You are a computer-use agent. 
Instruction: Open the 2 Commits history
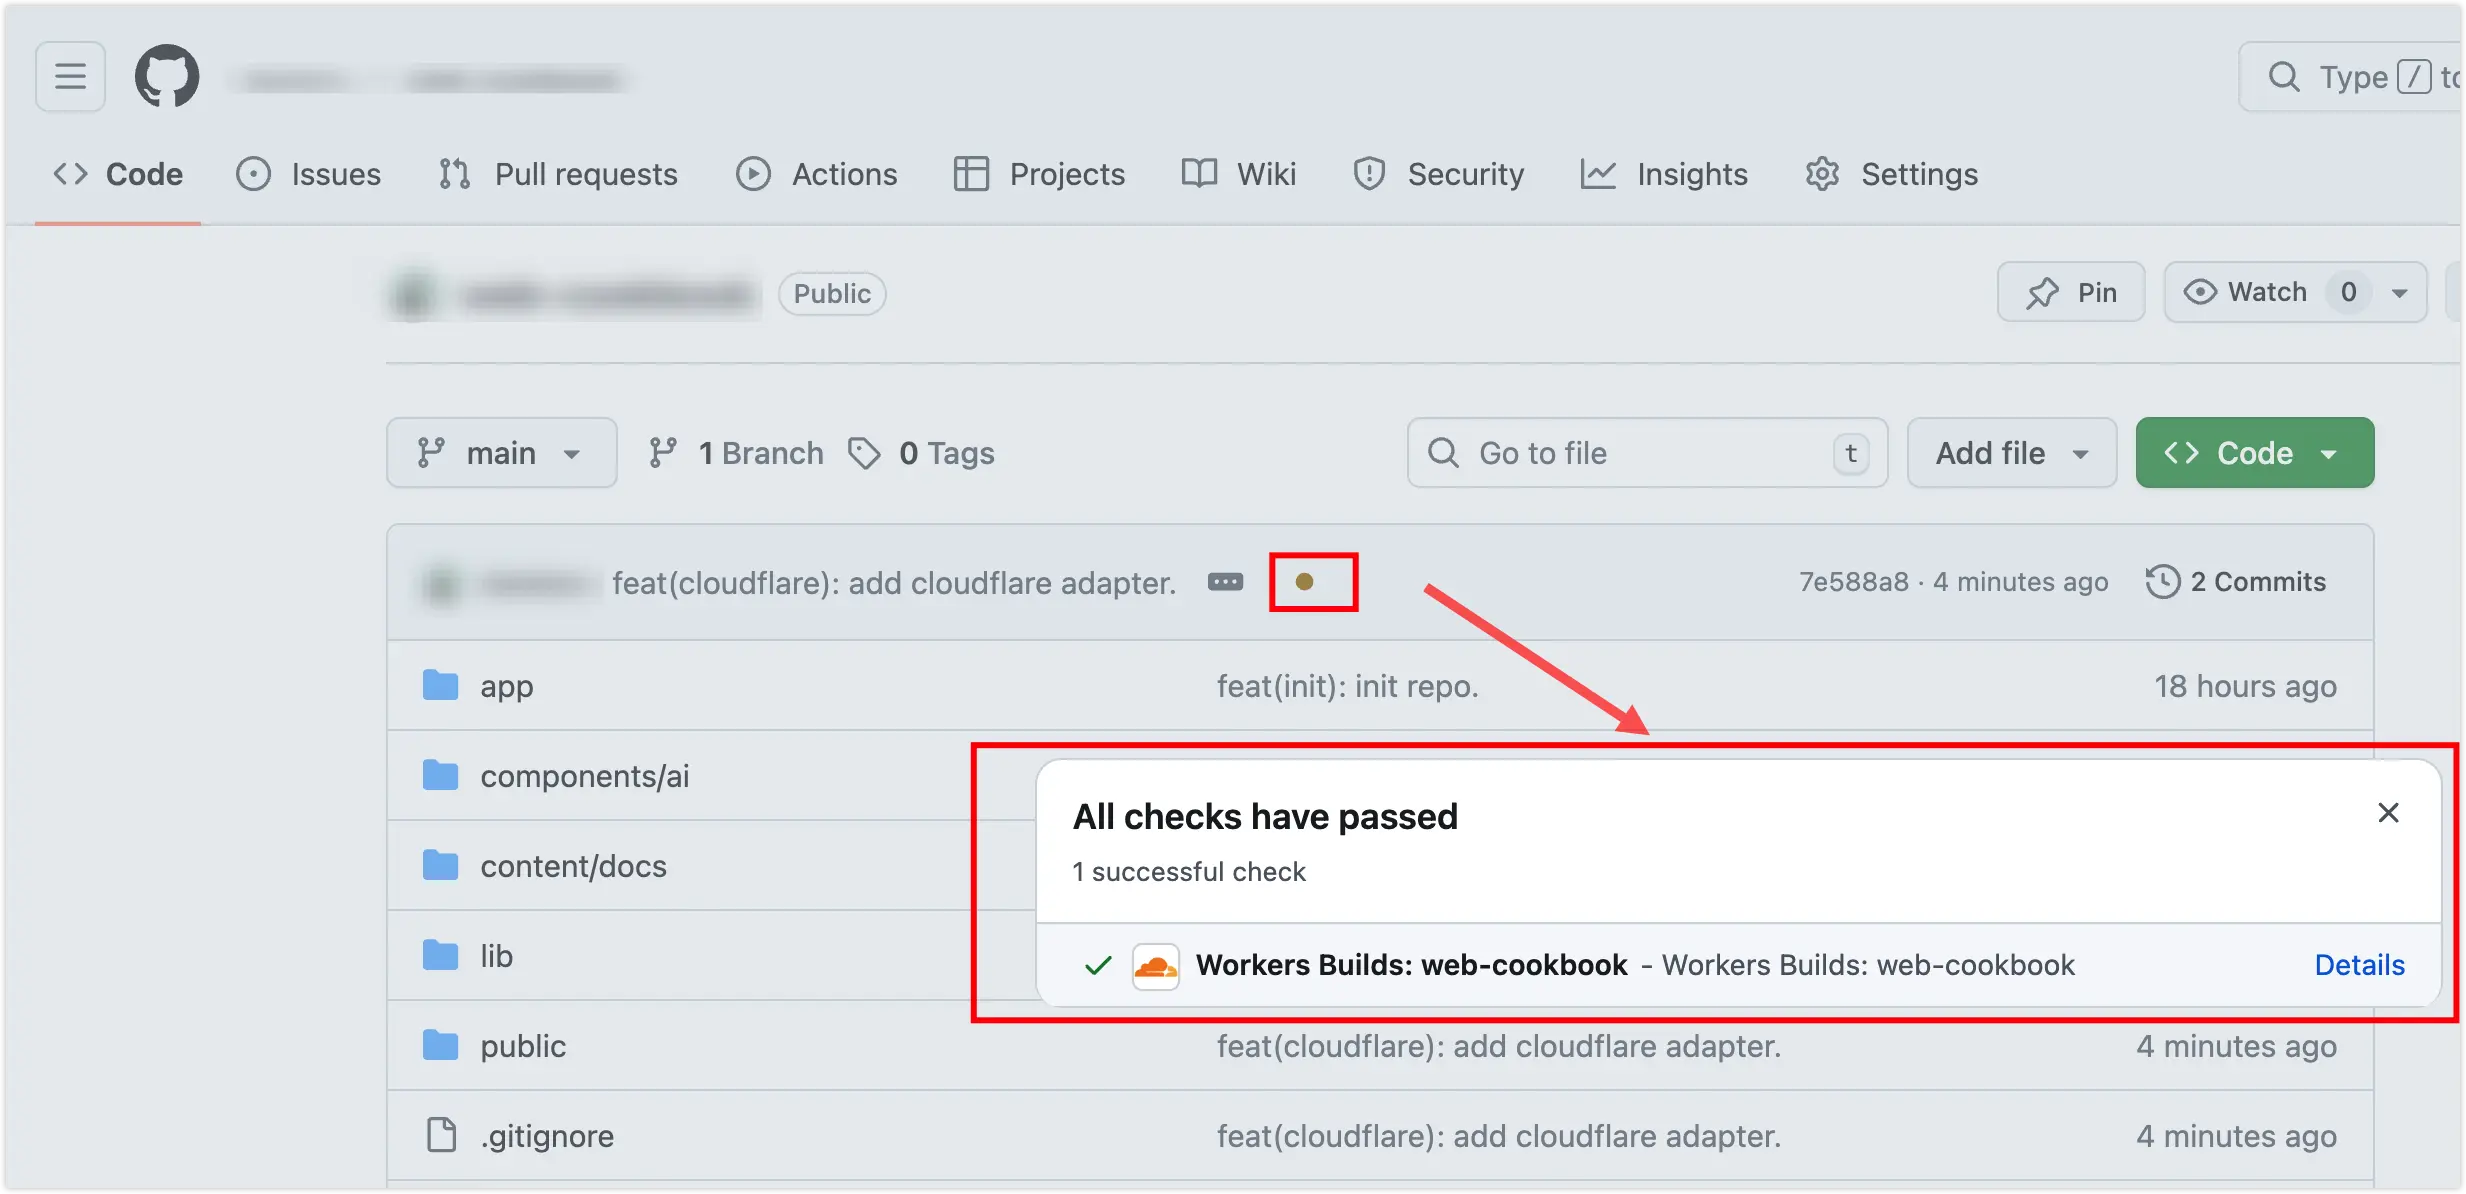[x=2236, y=582]
